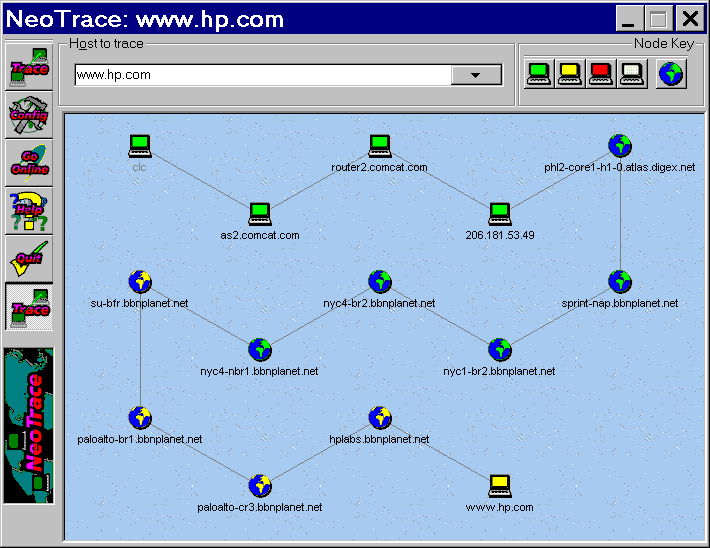Click the 'paloalto-cr3.bbnplanet.net' label
This screenshot has height=548, width=710.
pos(259,507)
